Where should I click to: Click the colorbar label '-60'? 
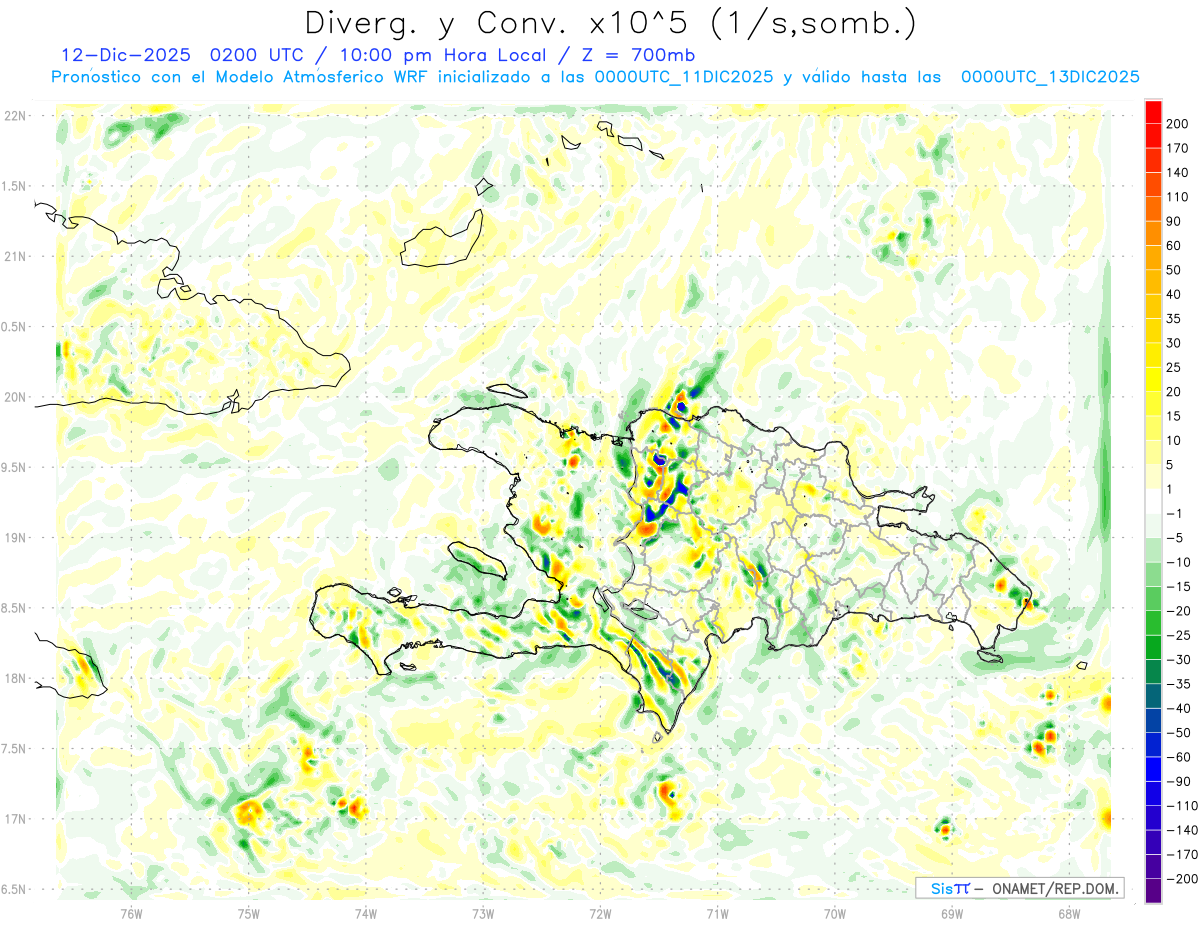[x=1177, y=757]
